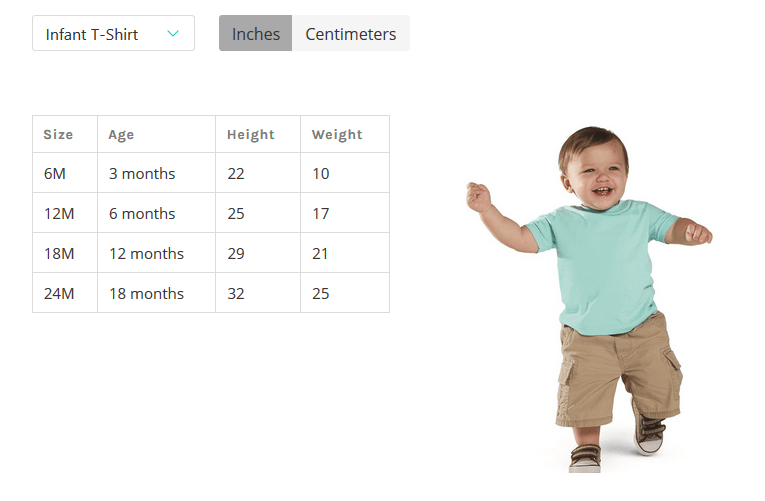Click weight value 17 cell

point(320,214)
